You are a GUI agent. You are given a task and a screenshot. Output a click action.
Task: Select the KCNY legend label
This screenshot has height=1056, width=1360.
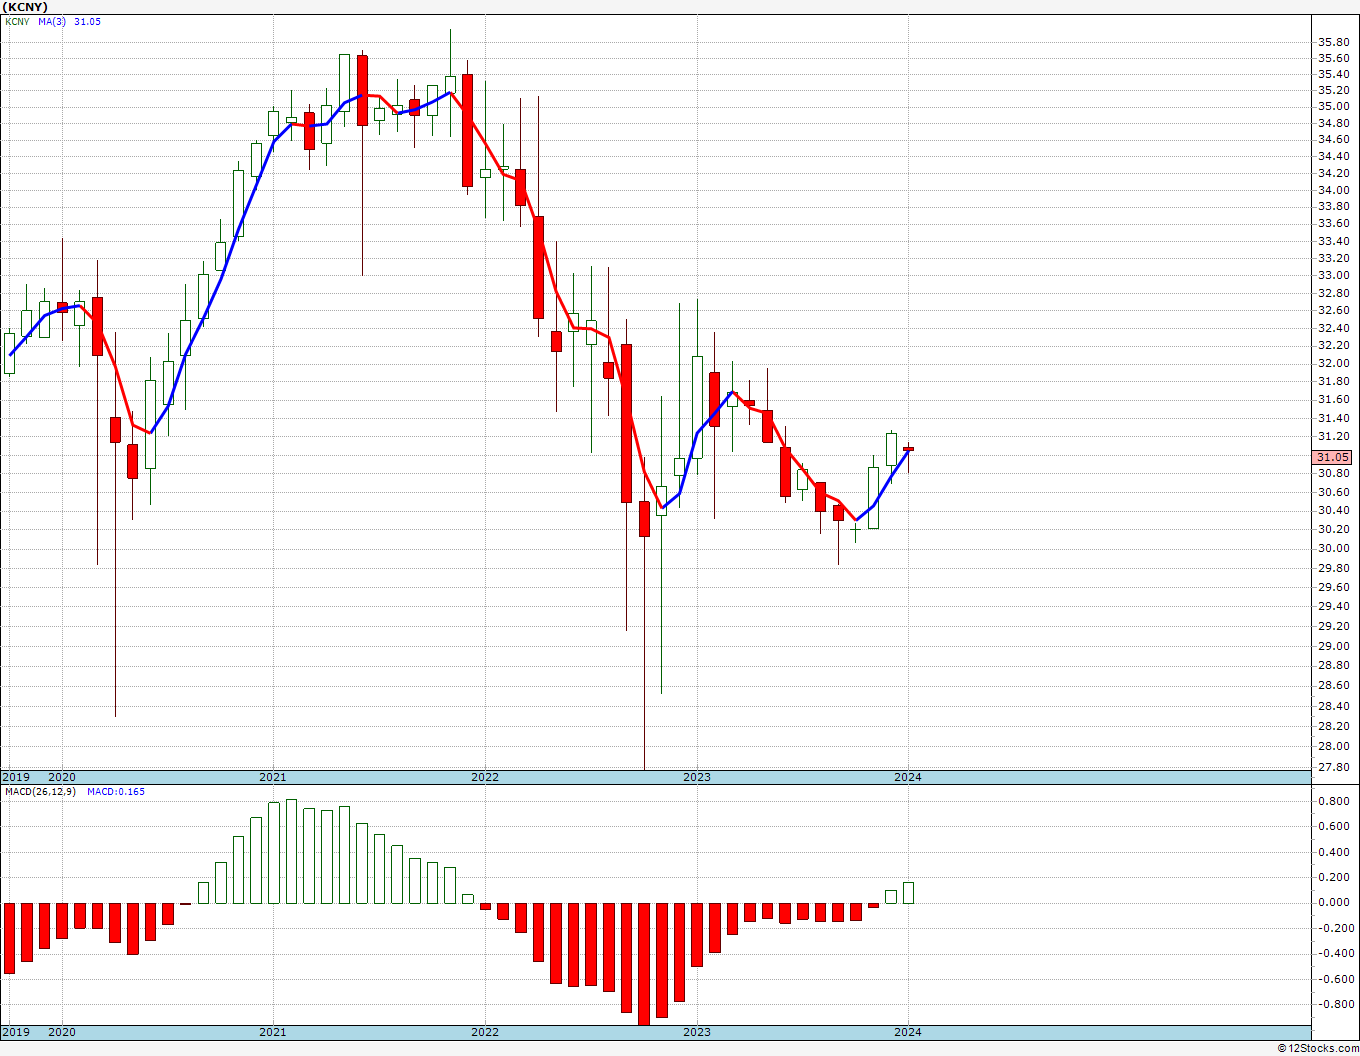click(18, 22)
